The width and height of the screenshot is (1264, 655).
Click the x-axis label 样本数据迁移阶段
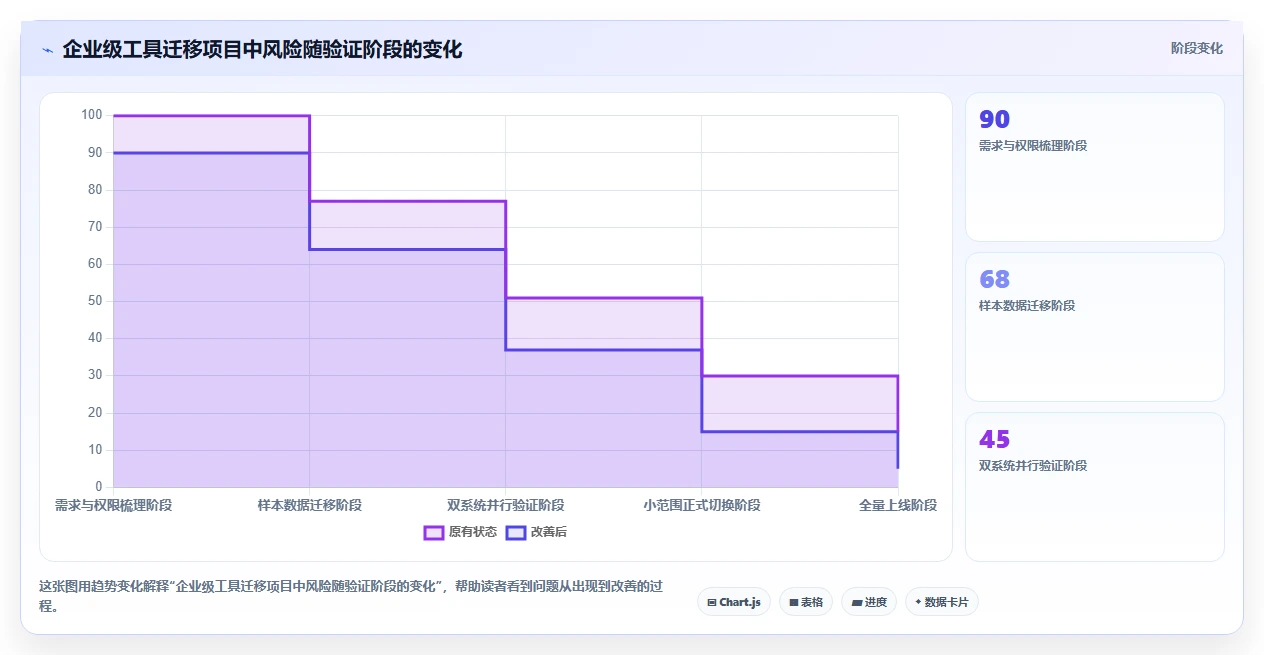310,505
